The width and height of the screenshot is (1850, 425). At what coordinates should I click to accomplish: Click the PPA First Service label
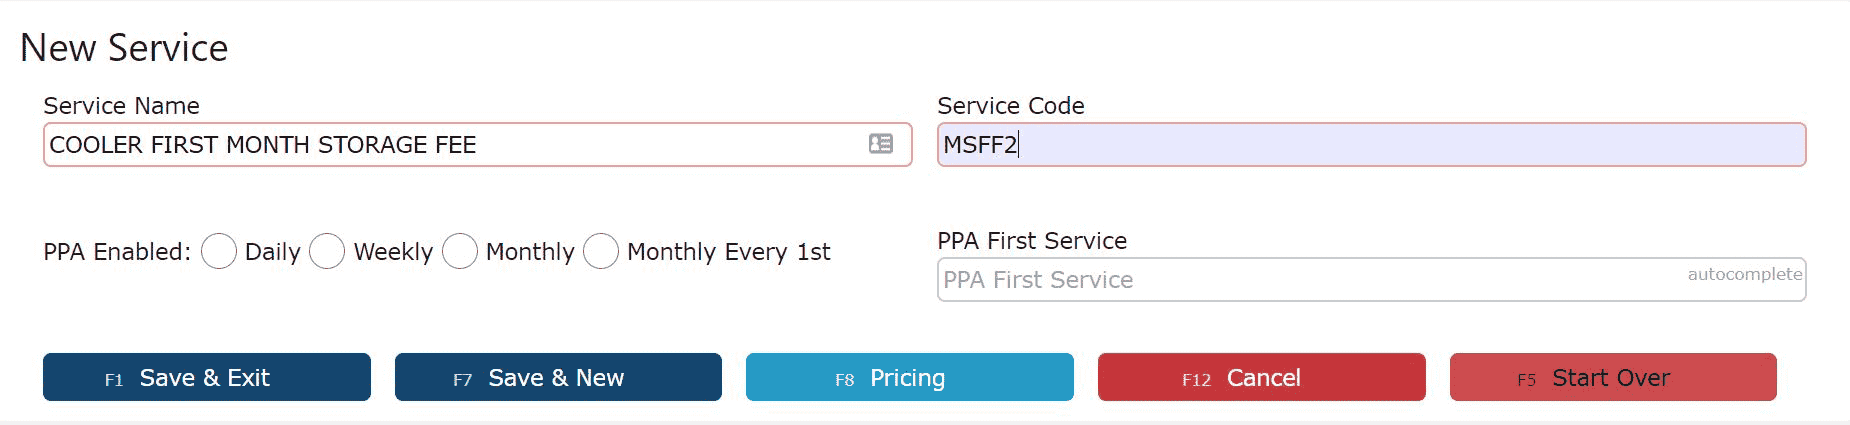tap(1032, 241)
